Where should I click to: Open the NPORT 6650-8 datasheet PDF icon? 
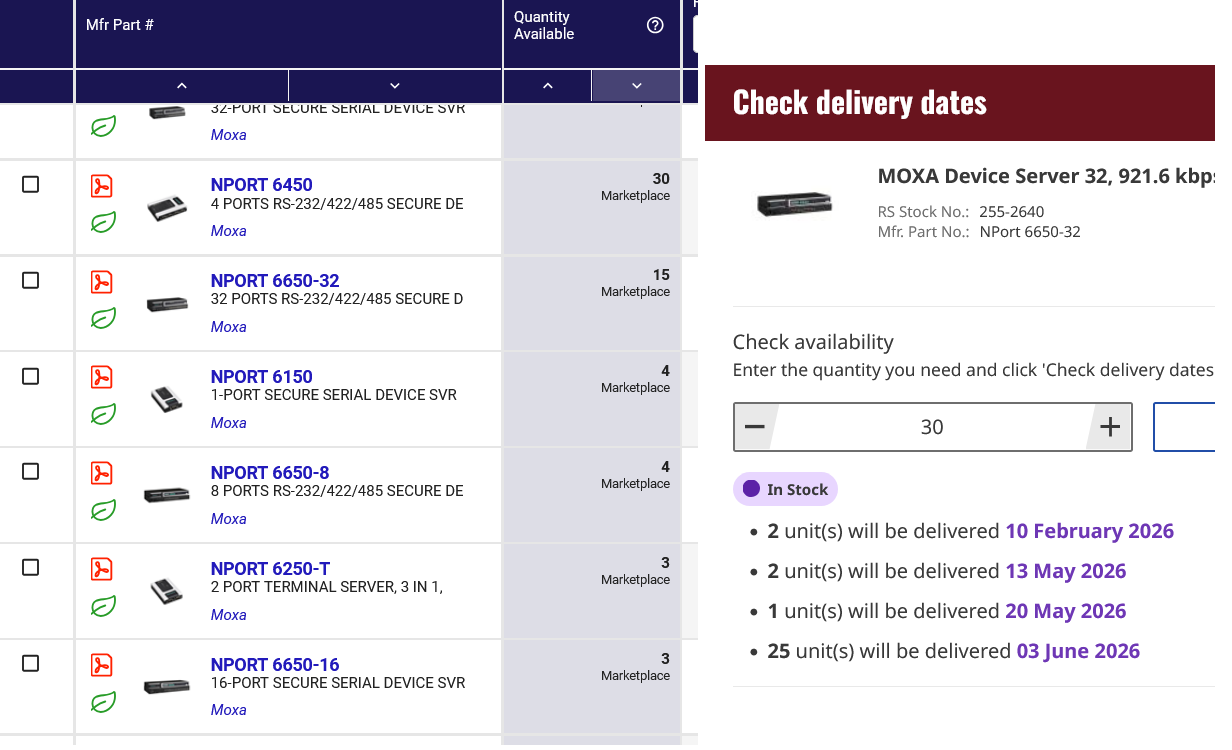pos(102,474)
